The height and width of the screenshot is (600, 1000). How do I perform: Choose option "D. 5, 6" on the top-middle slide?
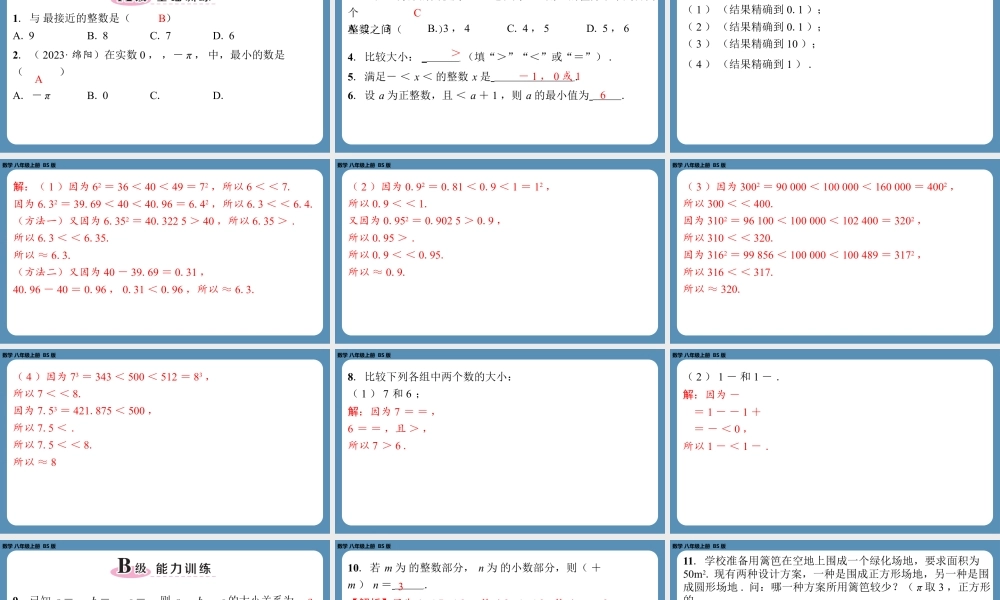pos(607,28)
